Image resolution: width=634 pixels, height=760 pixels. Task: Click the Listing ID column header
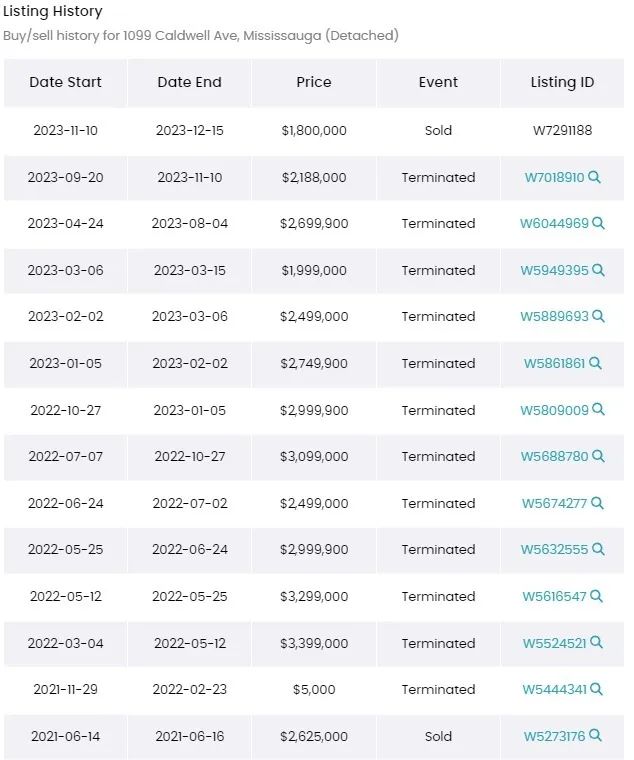click(562, 82)
